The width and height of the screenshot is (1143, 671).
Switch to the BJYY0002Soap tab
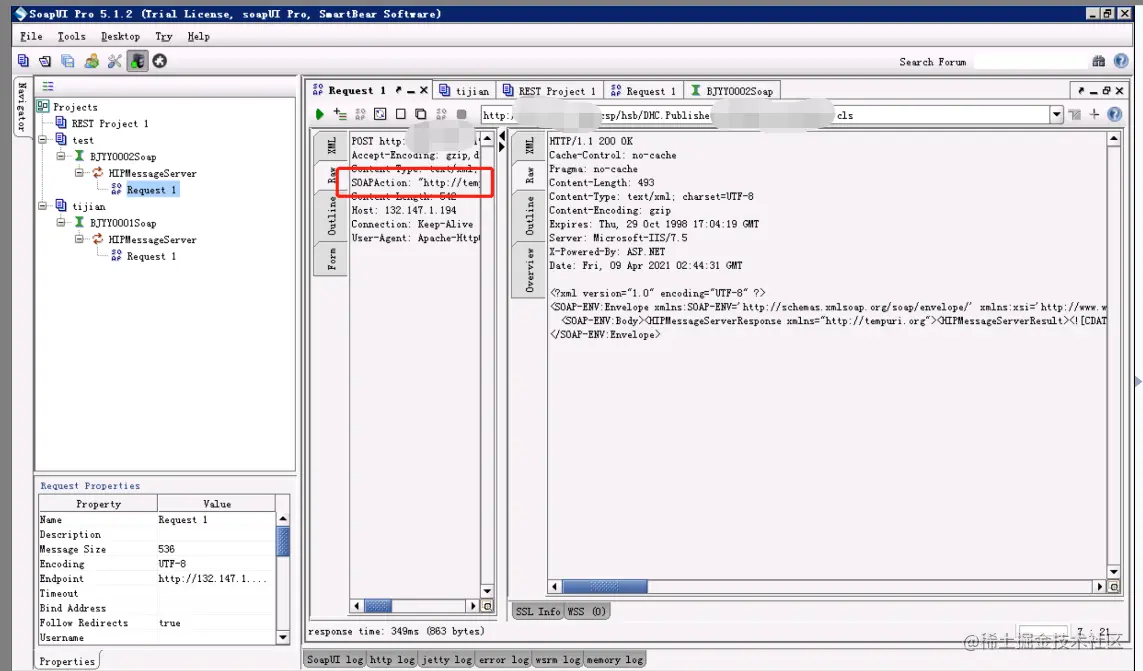tap(732, 90)
